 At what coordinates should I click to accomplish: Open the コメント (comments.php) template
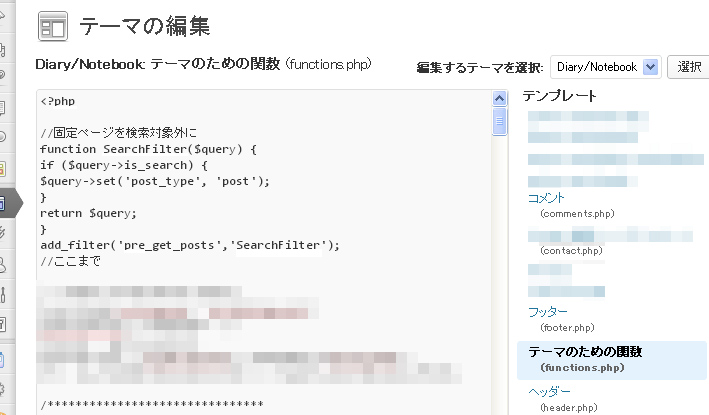[x=546, y=198]
